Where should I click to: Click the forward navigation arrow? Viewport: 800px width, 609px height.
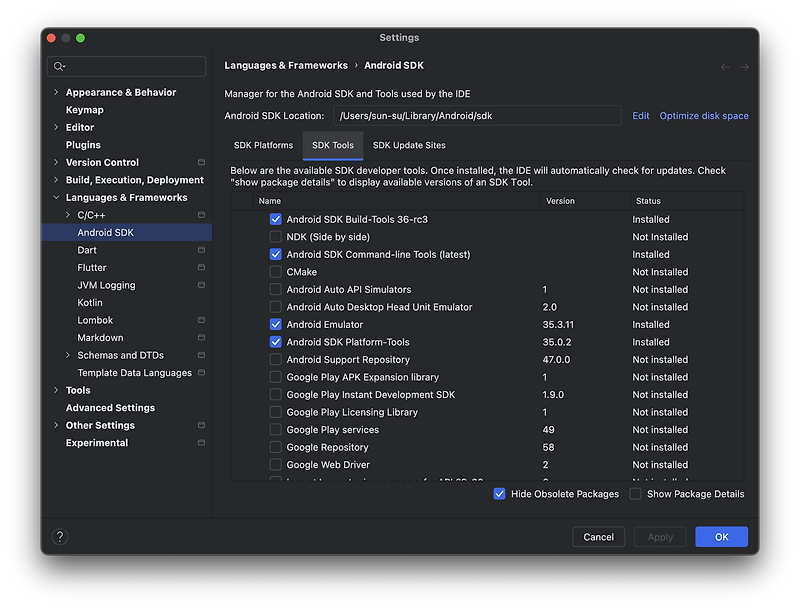coord(742,65)
